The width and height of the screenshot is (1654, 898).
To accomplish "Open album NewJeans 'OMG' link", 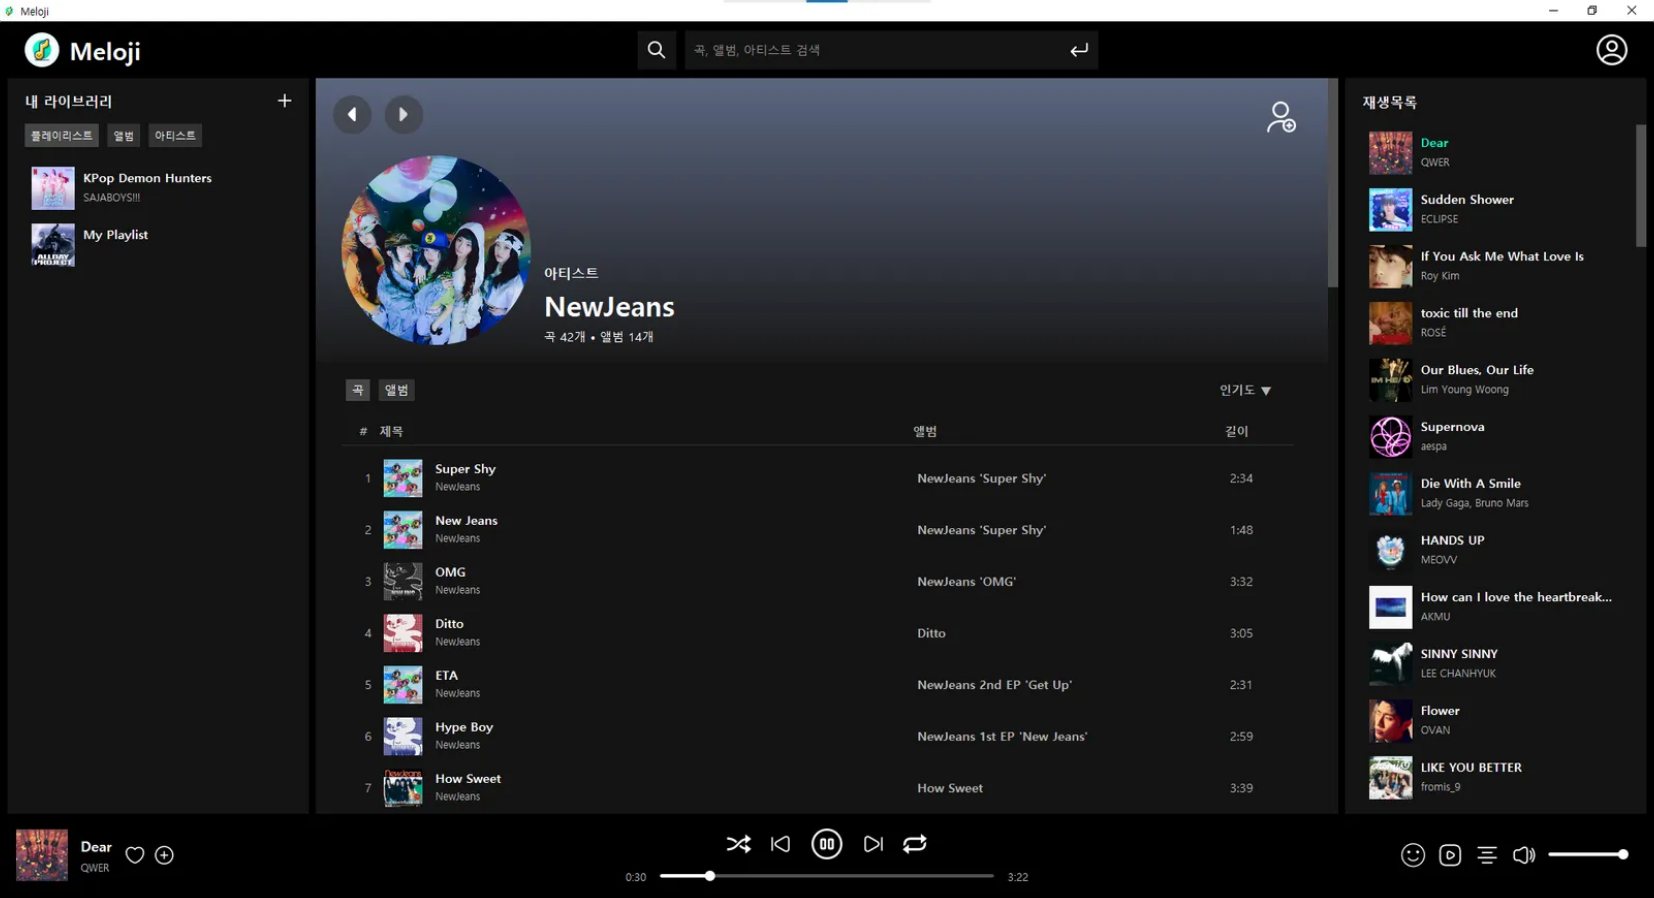I will [x=966, y=581].
